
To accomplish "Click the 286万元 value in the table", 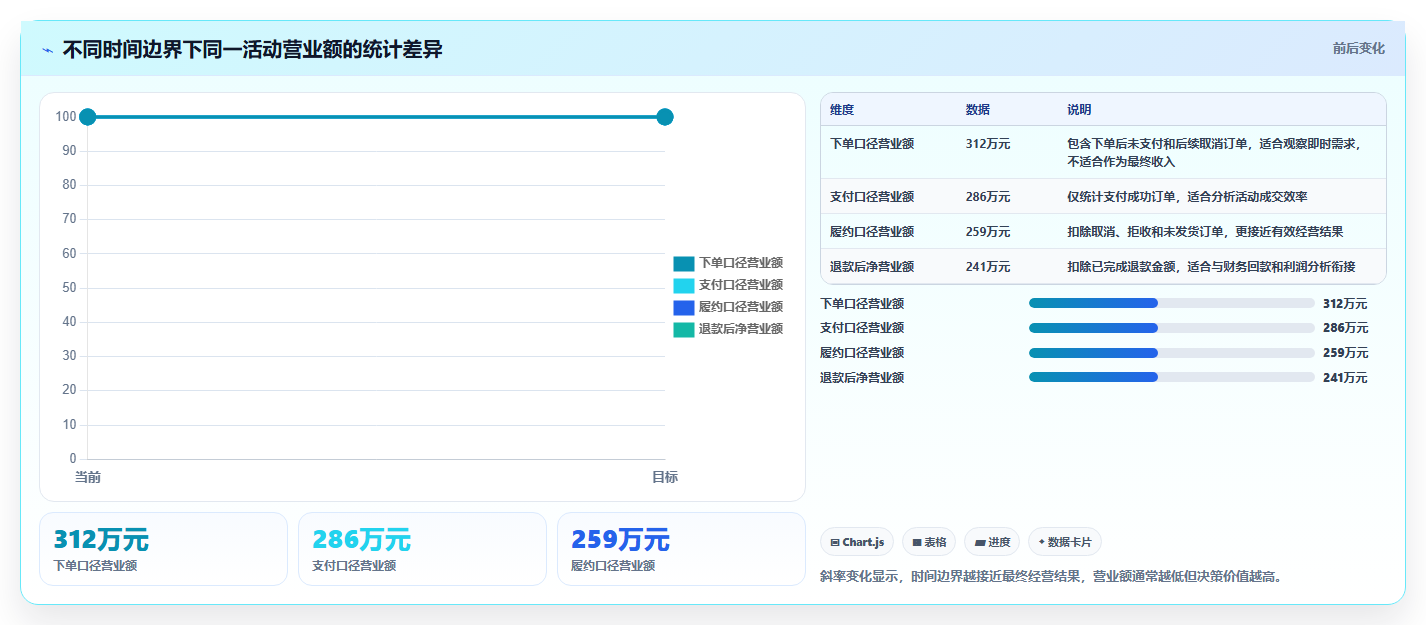I will click(x=988, y=197).
